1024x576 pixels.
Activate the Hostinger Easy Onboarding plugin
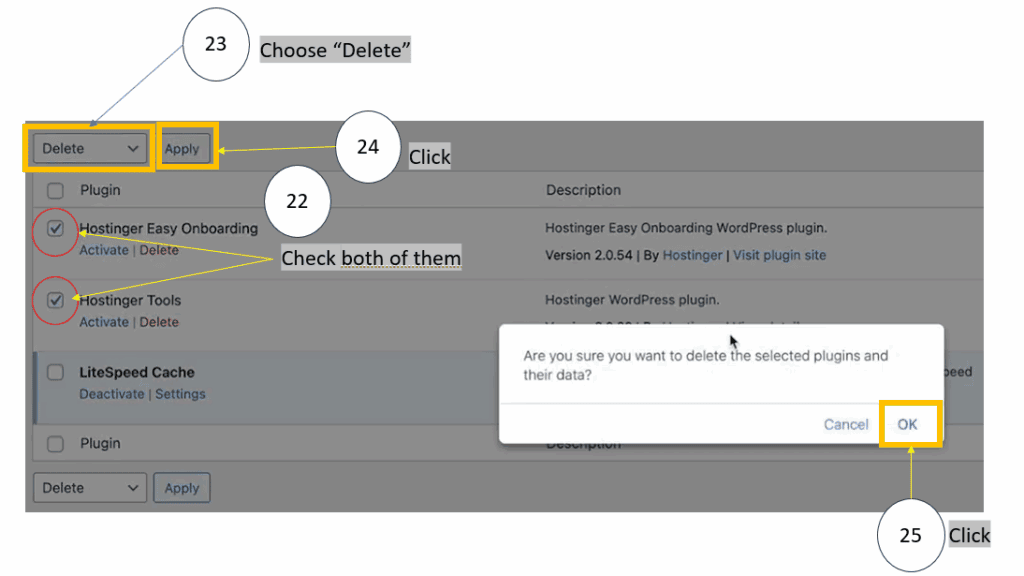coord(104,250)
